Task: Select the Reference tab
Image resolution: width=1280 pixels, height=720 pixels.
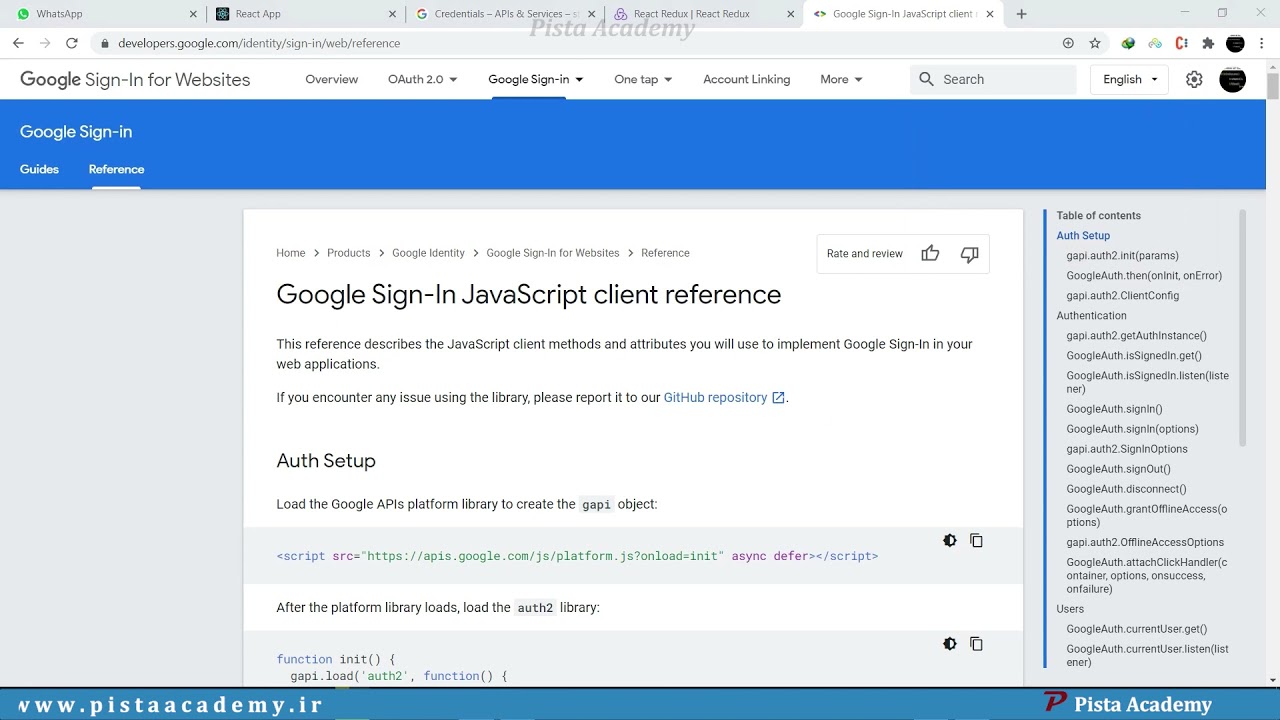Action: coord(116,169)
